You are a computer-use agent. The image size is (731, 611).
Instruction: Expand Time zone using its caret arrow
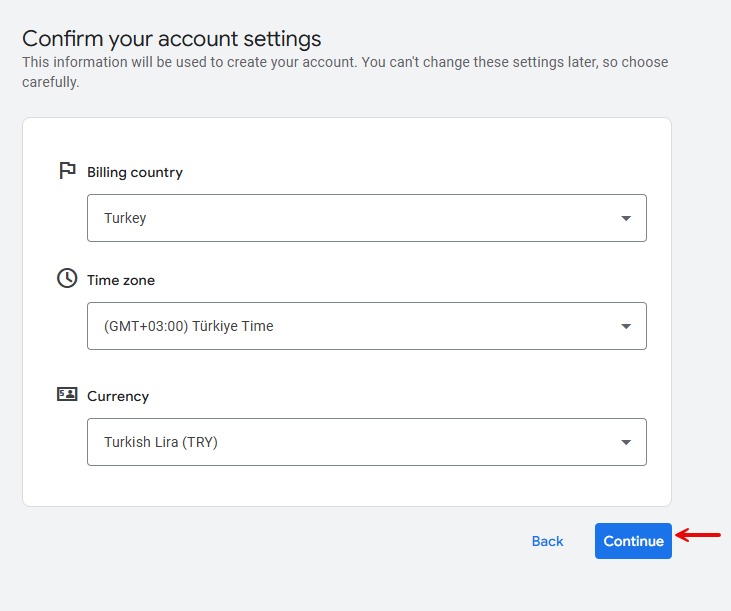click(626, 326)
